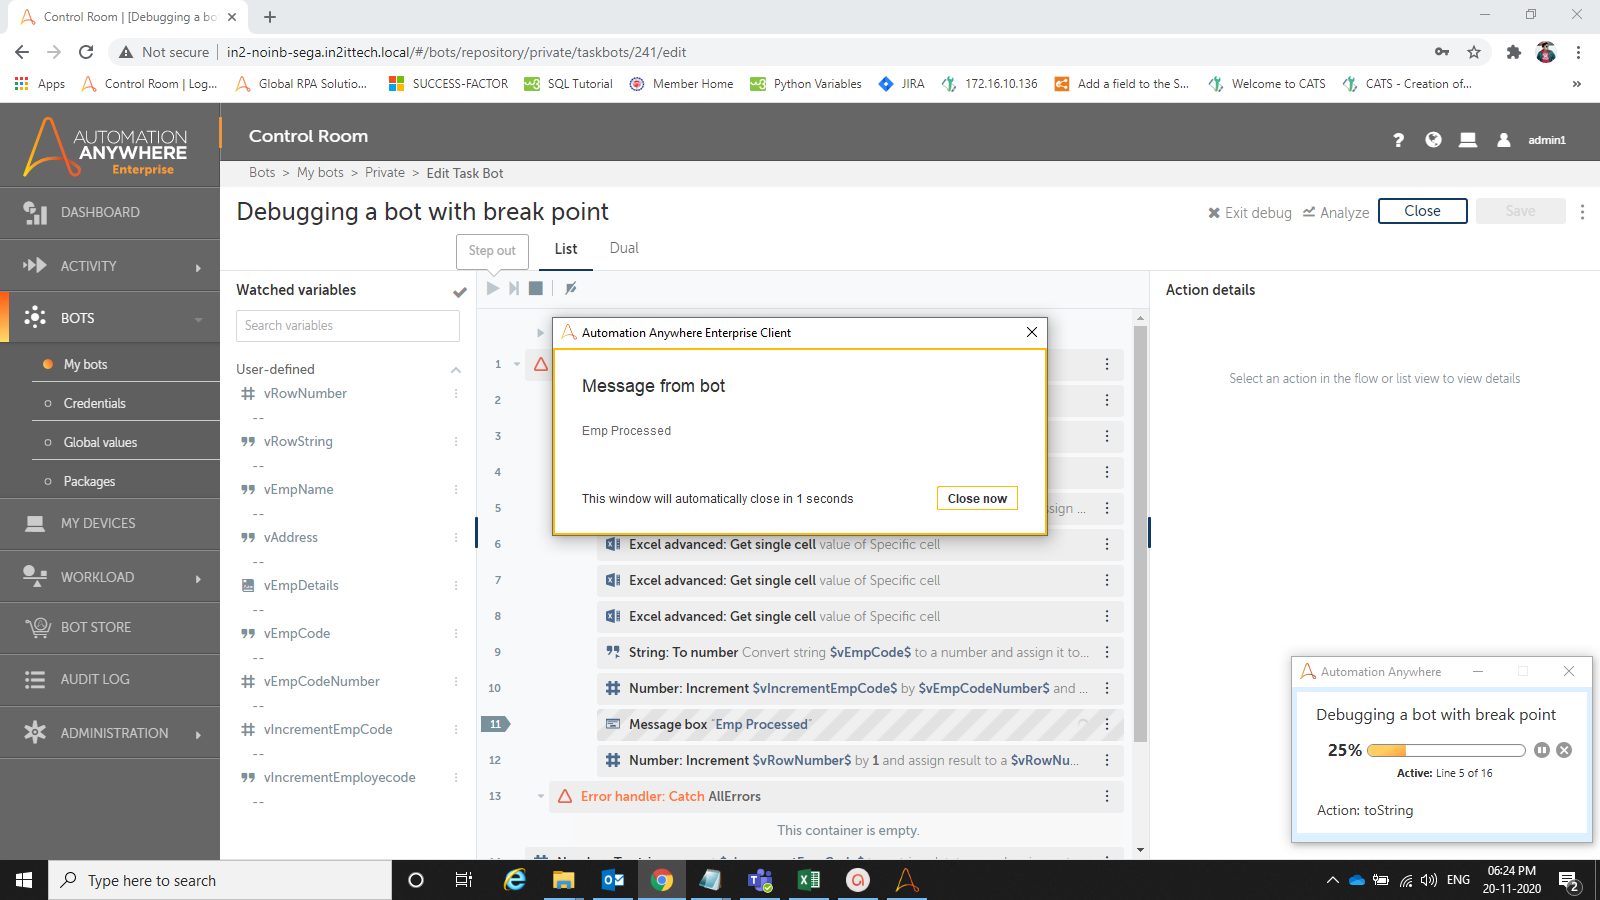1600x900 pixels.
Task: Open the bot editor more options menu
Action: [x=1582, y=212]
